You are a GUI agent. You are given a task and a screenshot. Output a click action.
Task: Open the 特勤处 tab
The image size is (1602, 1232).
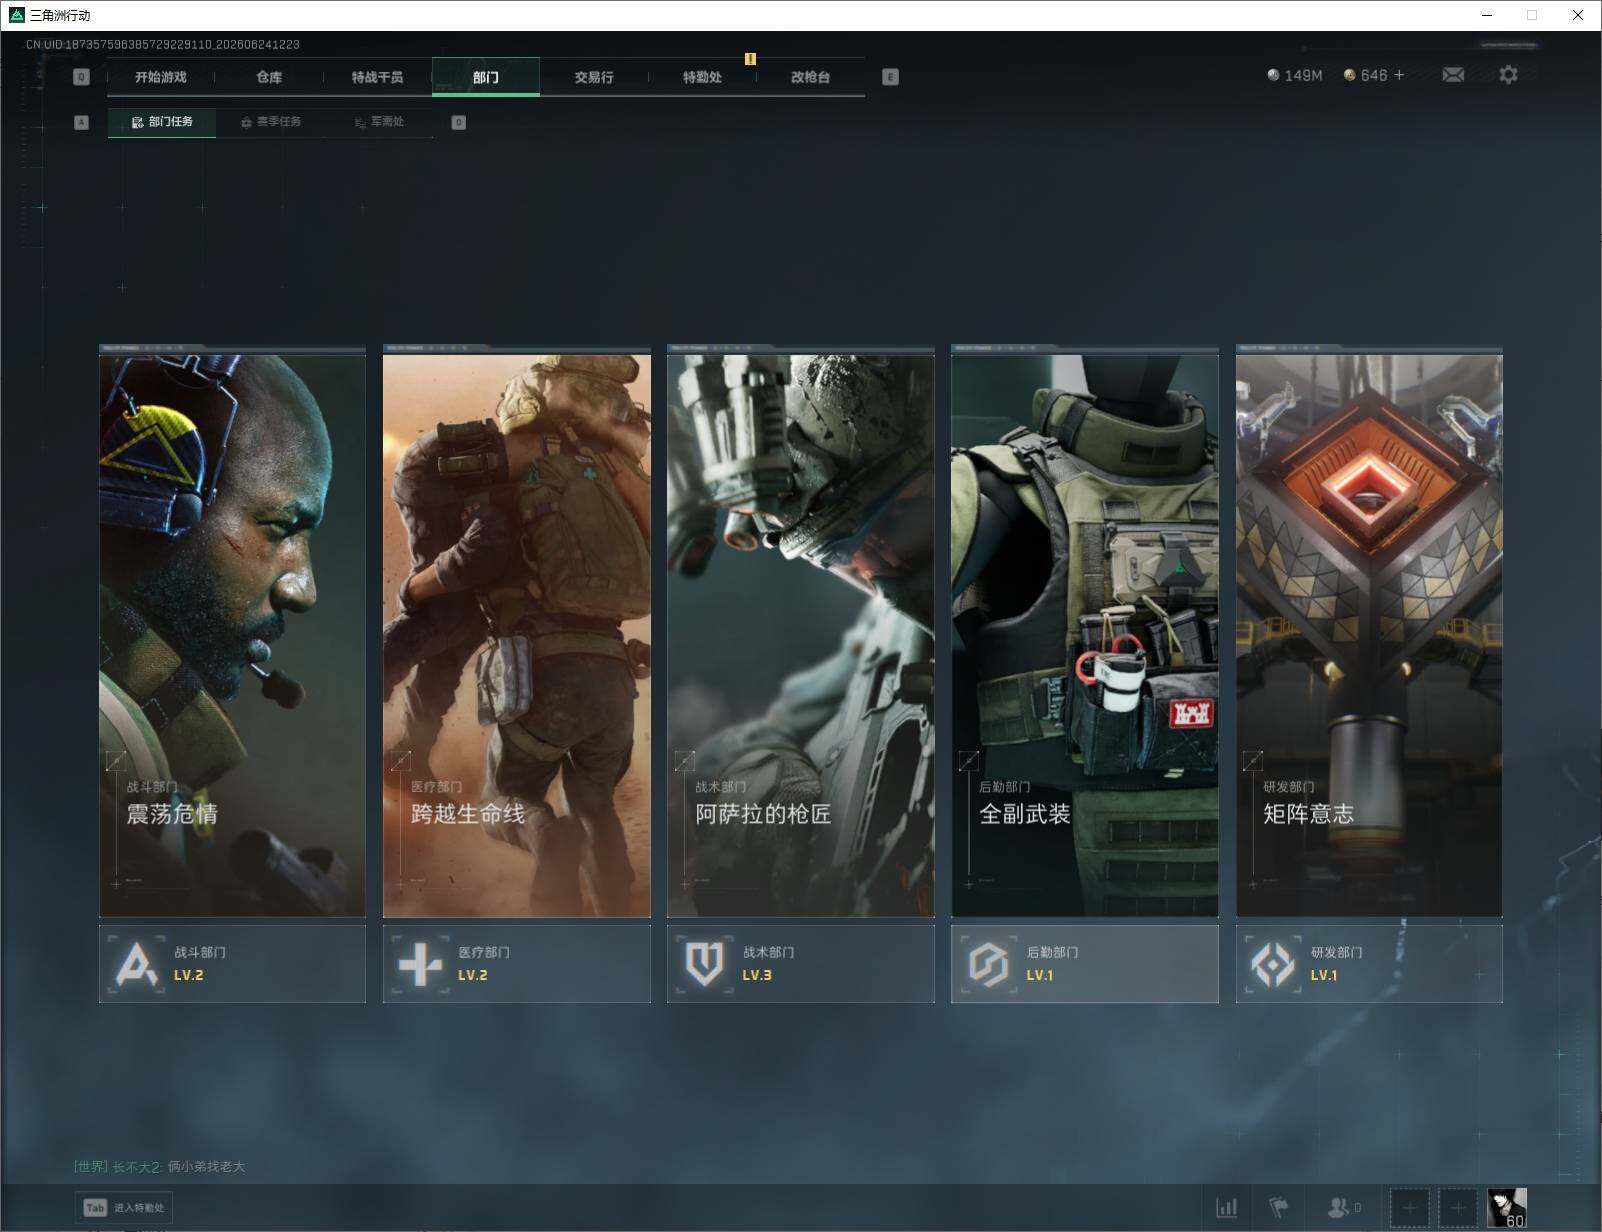[x=702, y=77]
